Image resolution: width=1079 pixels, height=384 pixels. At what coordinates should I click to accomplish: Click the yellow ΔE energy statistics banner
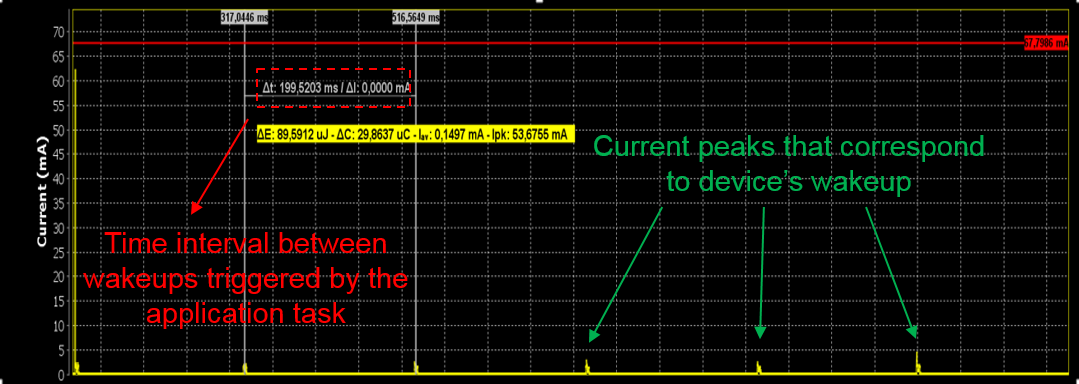click(x=415, y=135)
